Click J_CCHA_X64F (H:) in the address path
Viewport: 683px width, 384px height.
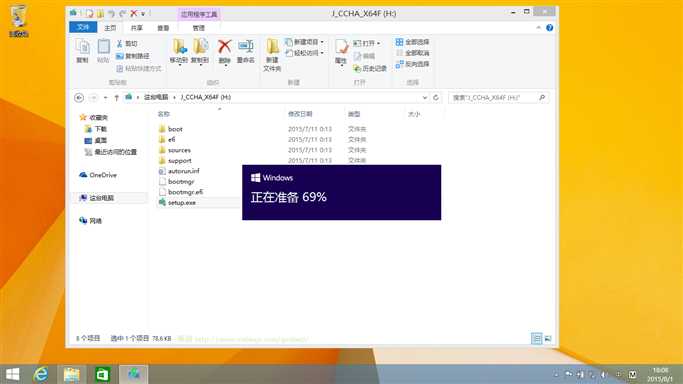pyautogui.click(x=206, y=97)
